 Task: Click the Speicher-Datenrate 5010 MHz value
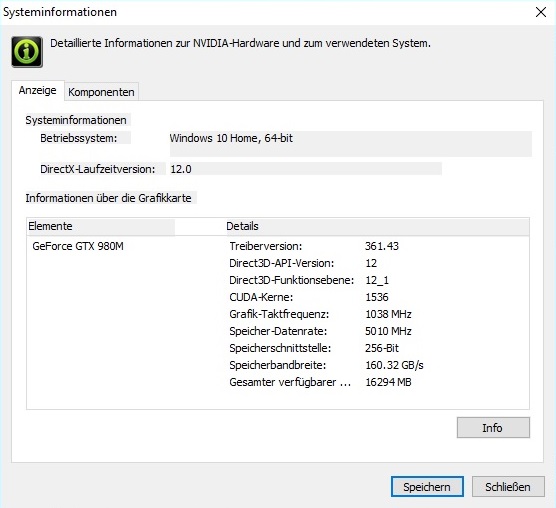(388, 331)
